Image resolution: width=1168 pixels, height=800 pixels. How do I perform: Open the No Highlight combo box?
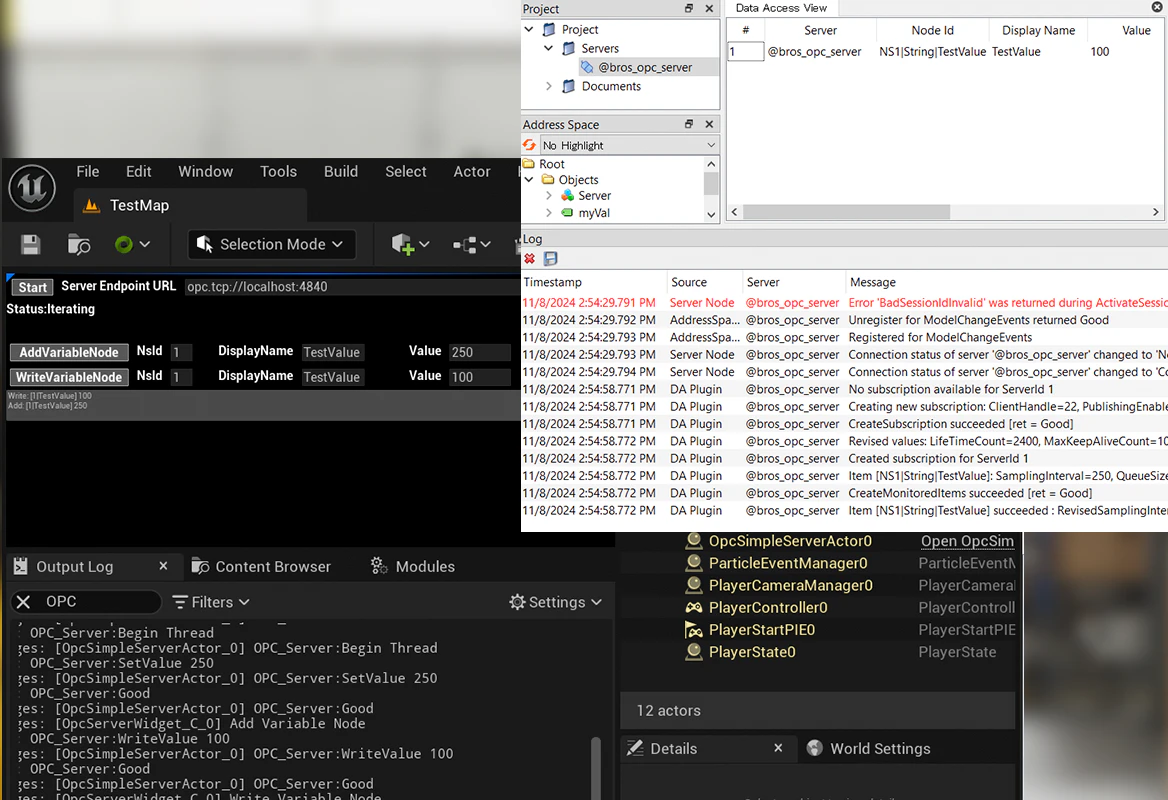pos(629,145)
